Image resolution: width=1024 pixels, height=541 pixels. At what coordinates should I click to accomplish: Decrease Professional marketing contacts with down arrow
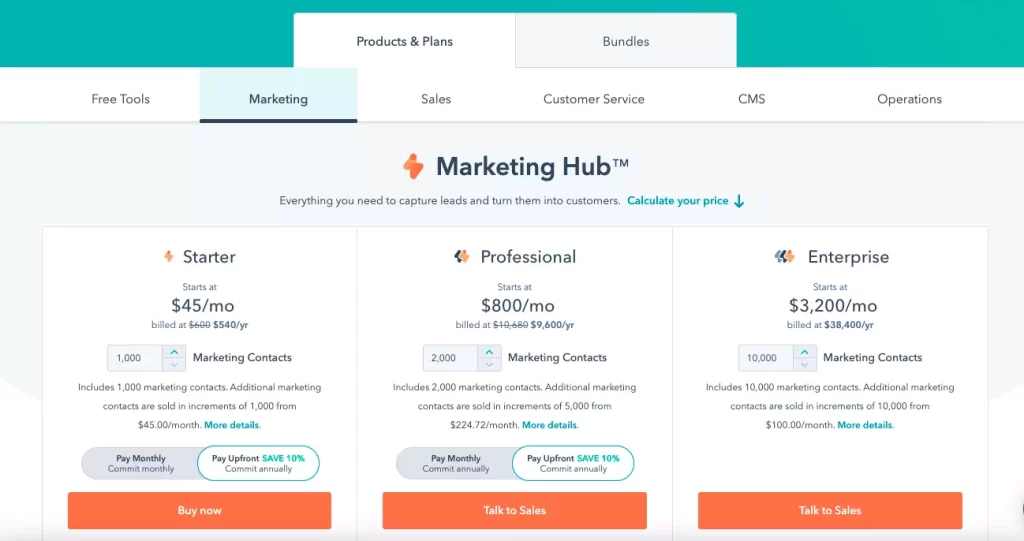(x=489, y=364)
